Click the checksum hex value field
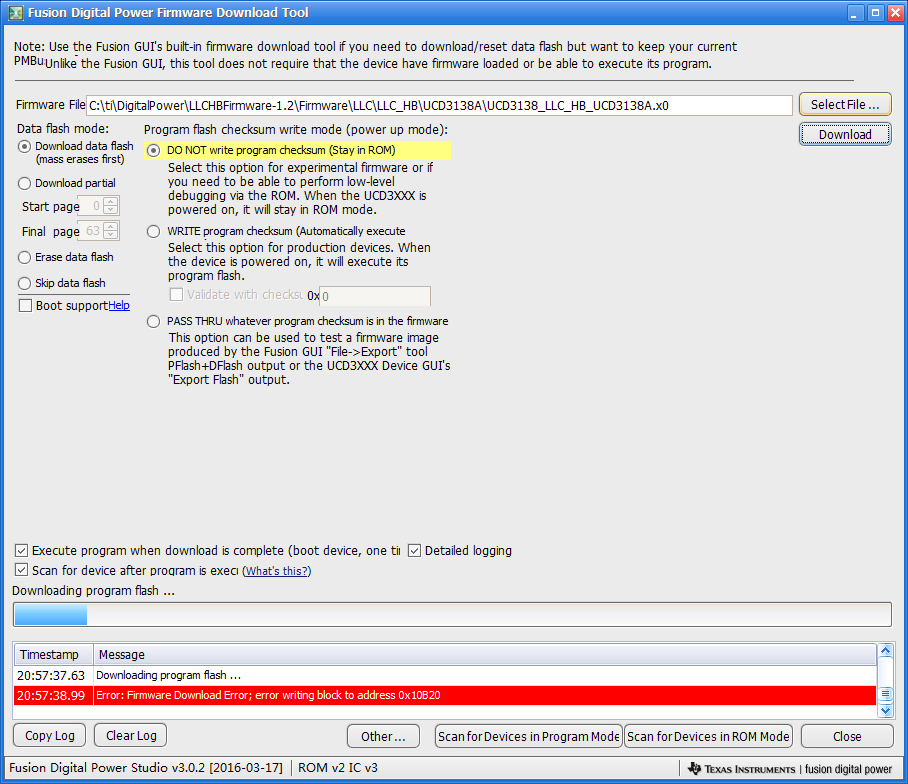 click(x=375, y=296)
